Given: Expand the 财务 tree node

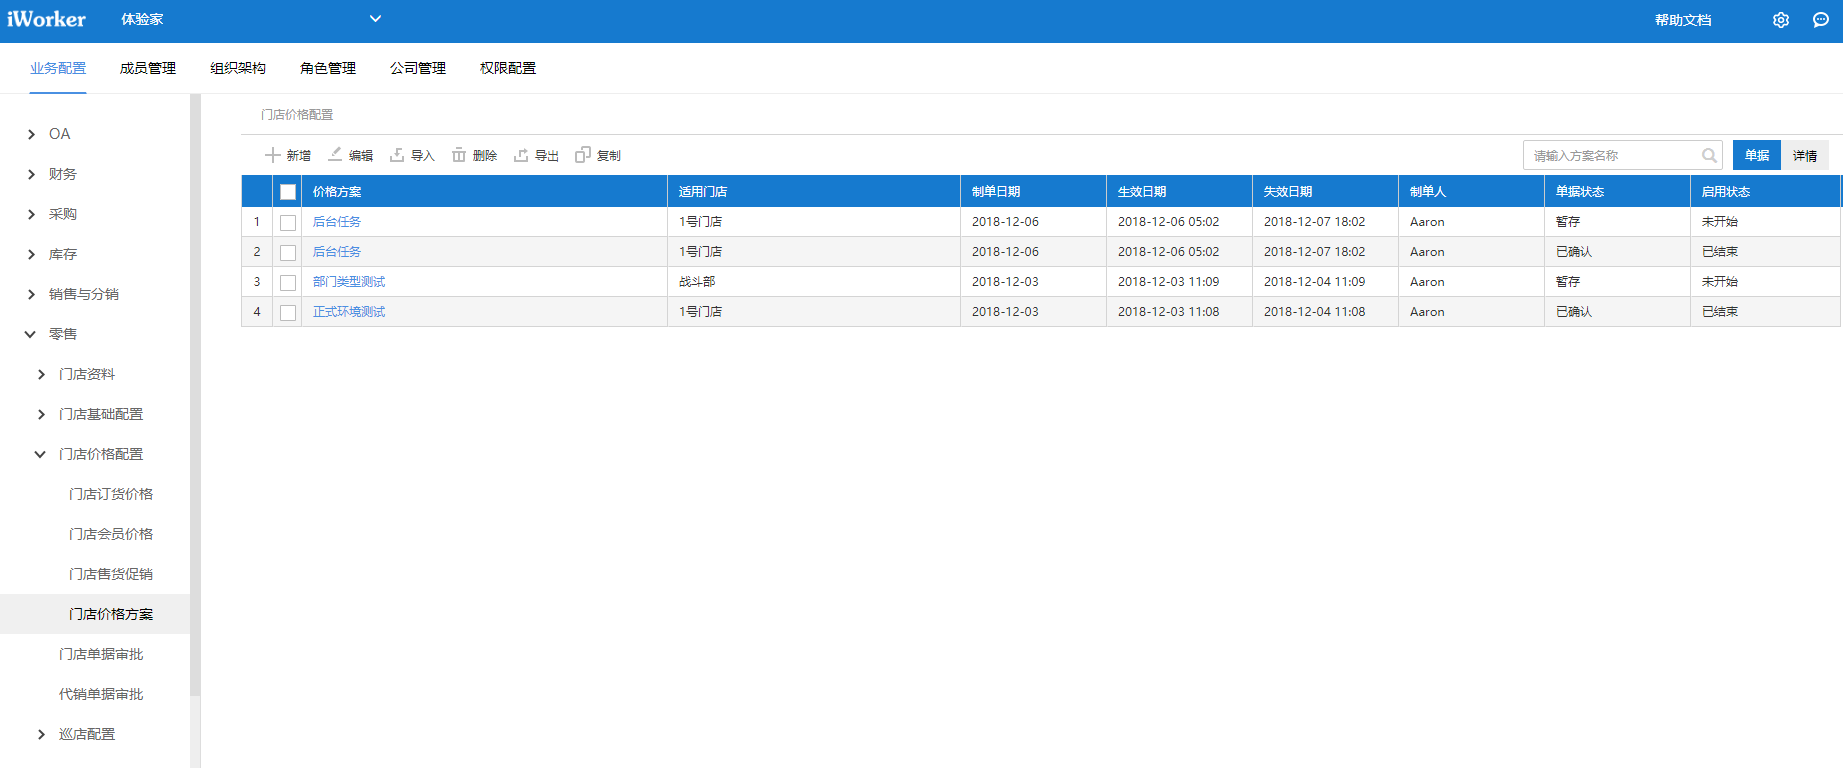Looking at the screenshot, I should [32, 174].
